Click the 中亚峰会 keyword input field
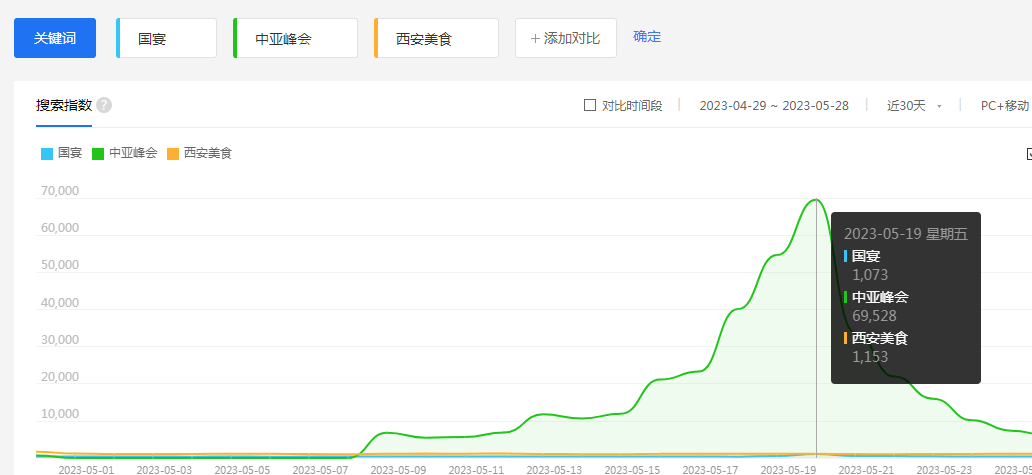 (296, 38)
